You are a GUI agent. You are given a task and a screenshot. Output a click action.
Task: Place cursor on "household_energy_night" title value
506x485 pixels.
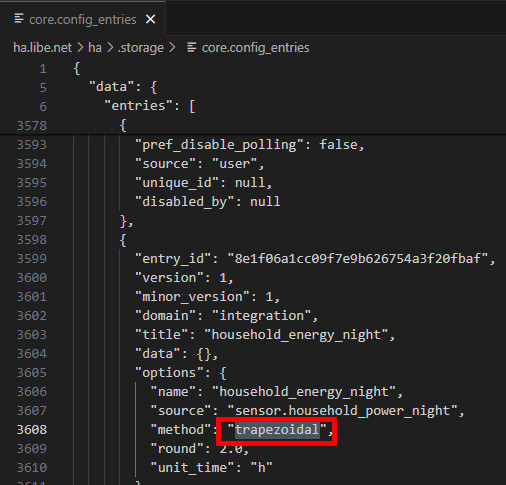tap(296, 335)
